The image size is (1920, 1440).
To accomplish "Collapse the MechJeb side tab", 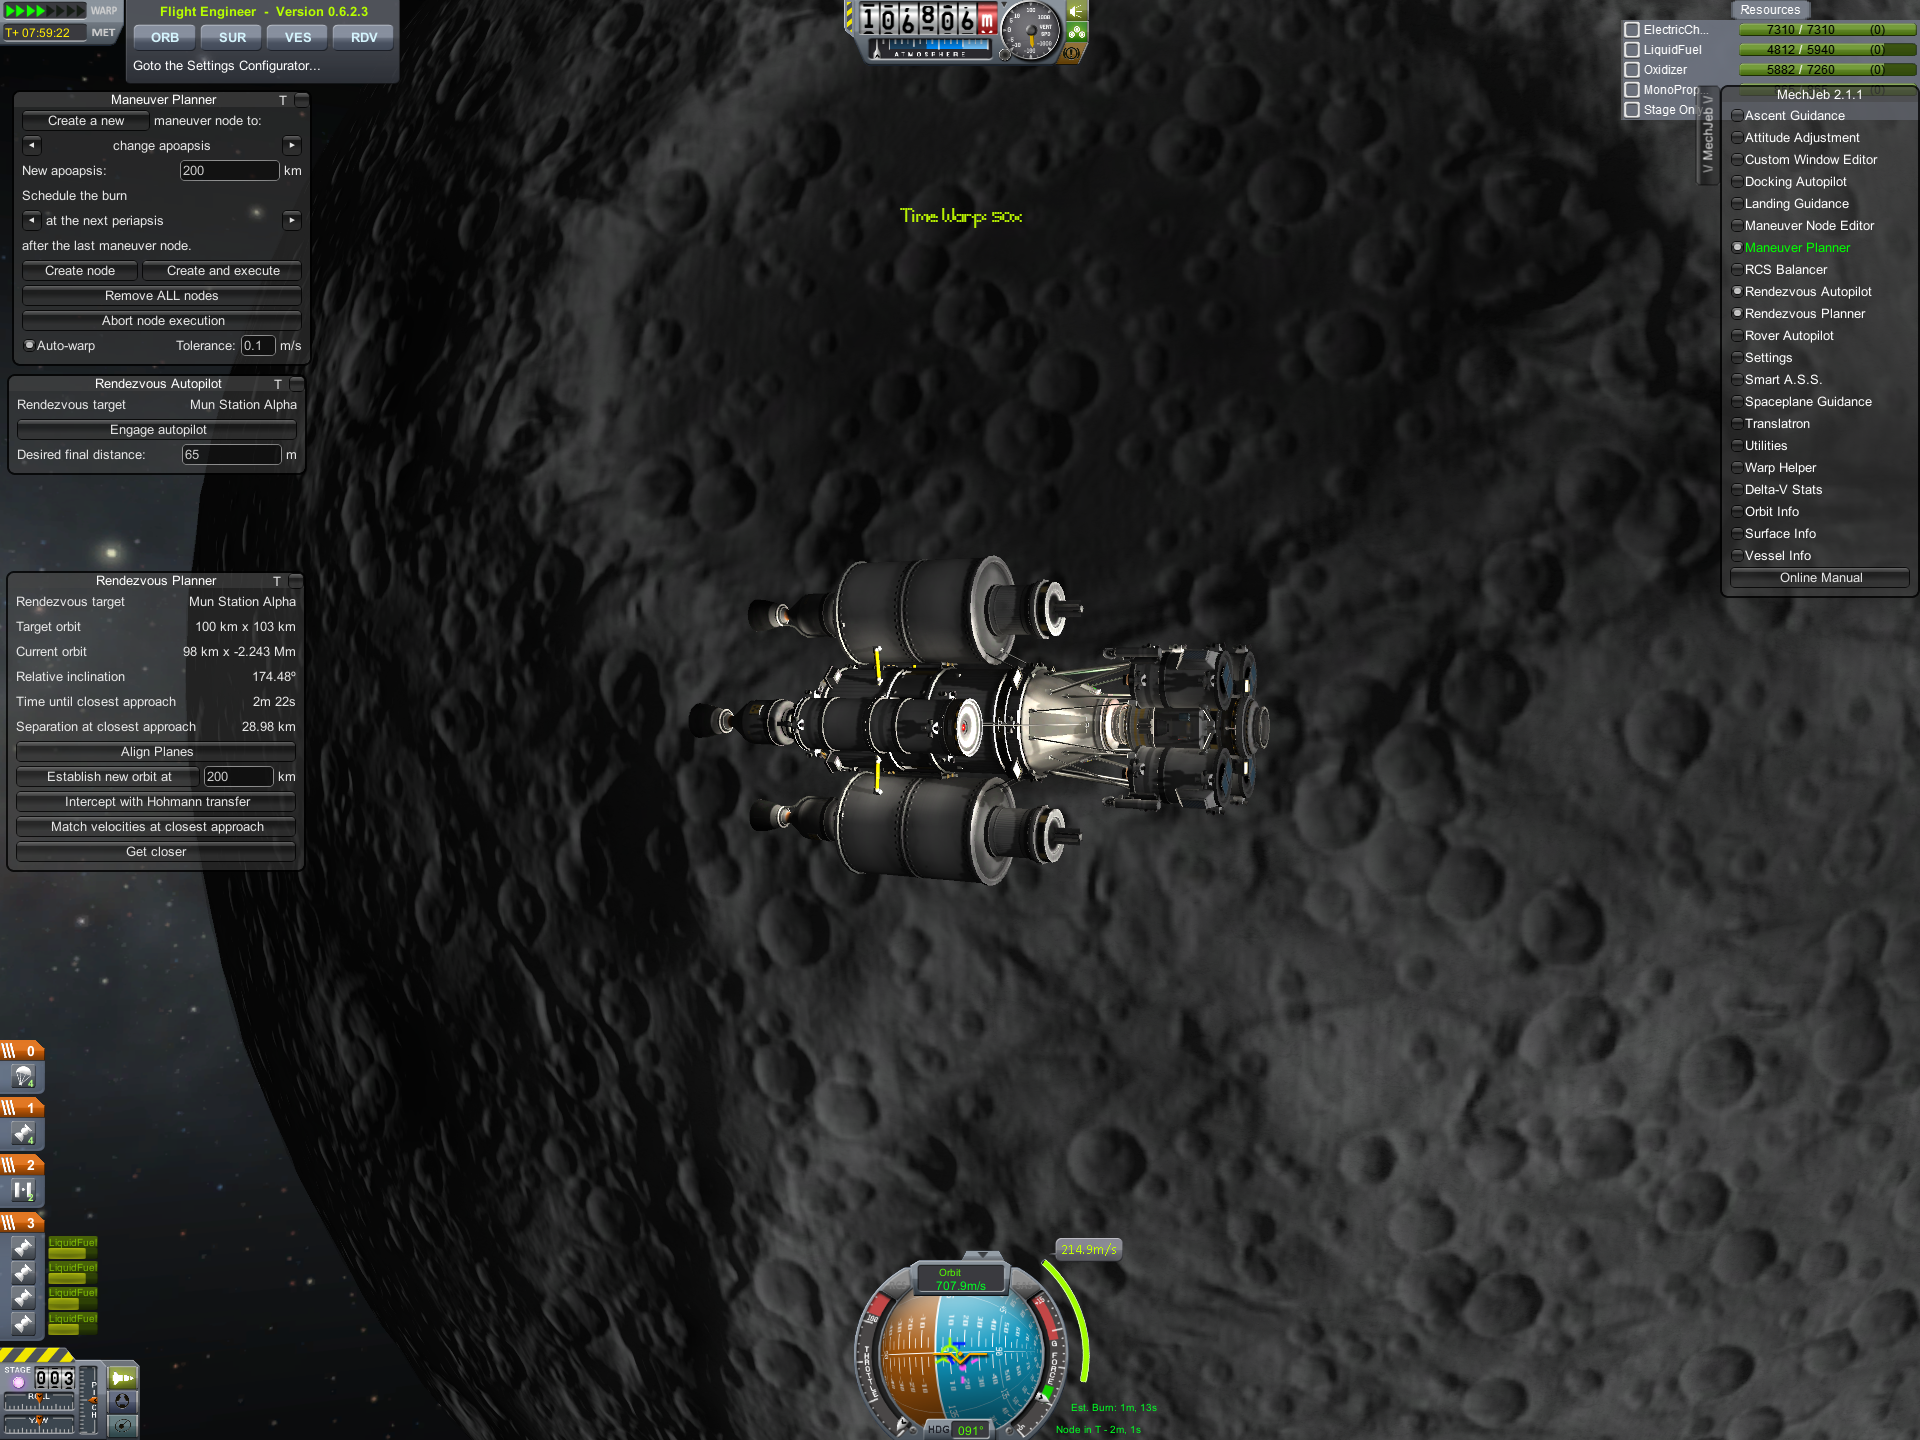I will (x=1707, y=135).
